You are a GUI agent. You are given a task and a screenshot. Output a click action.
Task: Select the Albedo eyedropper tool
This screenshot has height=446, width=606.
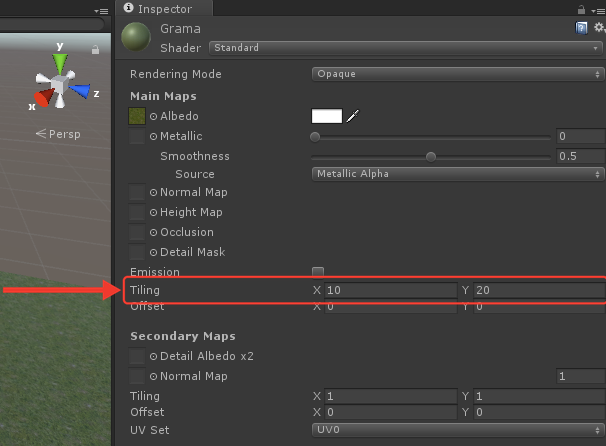352,116
